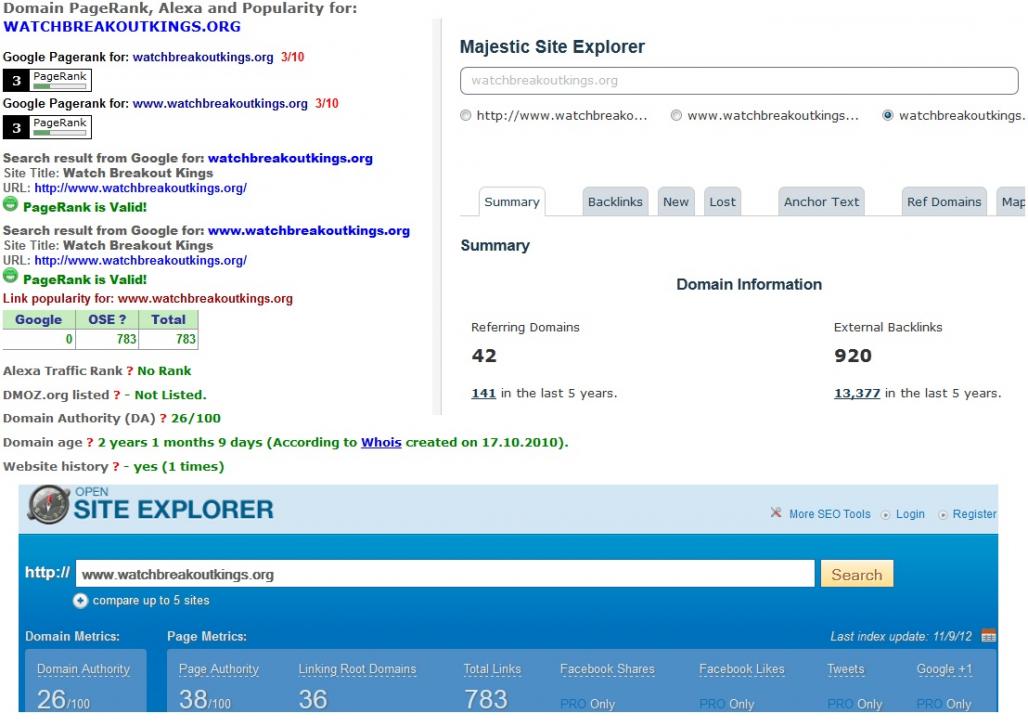This screenshot has width=1028, height=726.
Task: Click the Linking Root Domains metric label
Action: pyautogui.click(x=357, y=669)
